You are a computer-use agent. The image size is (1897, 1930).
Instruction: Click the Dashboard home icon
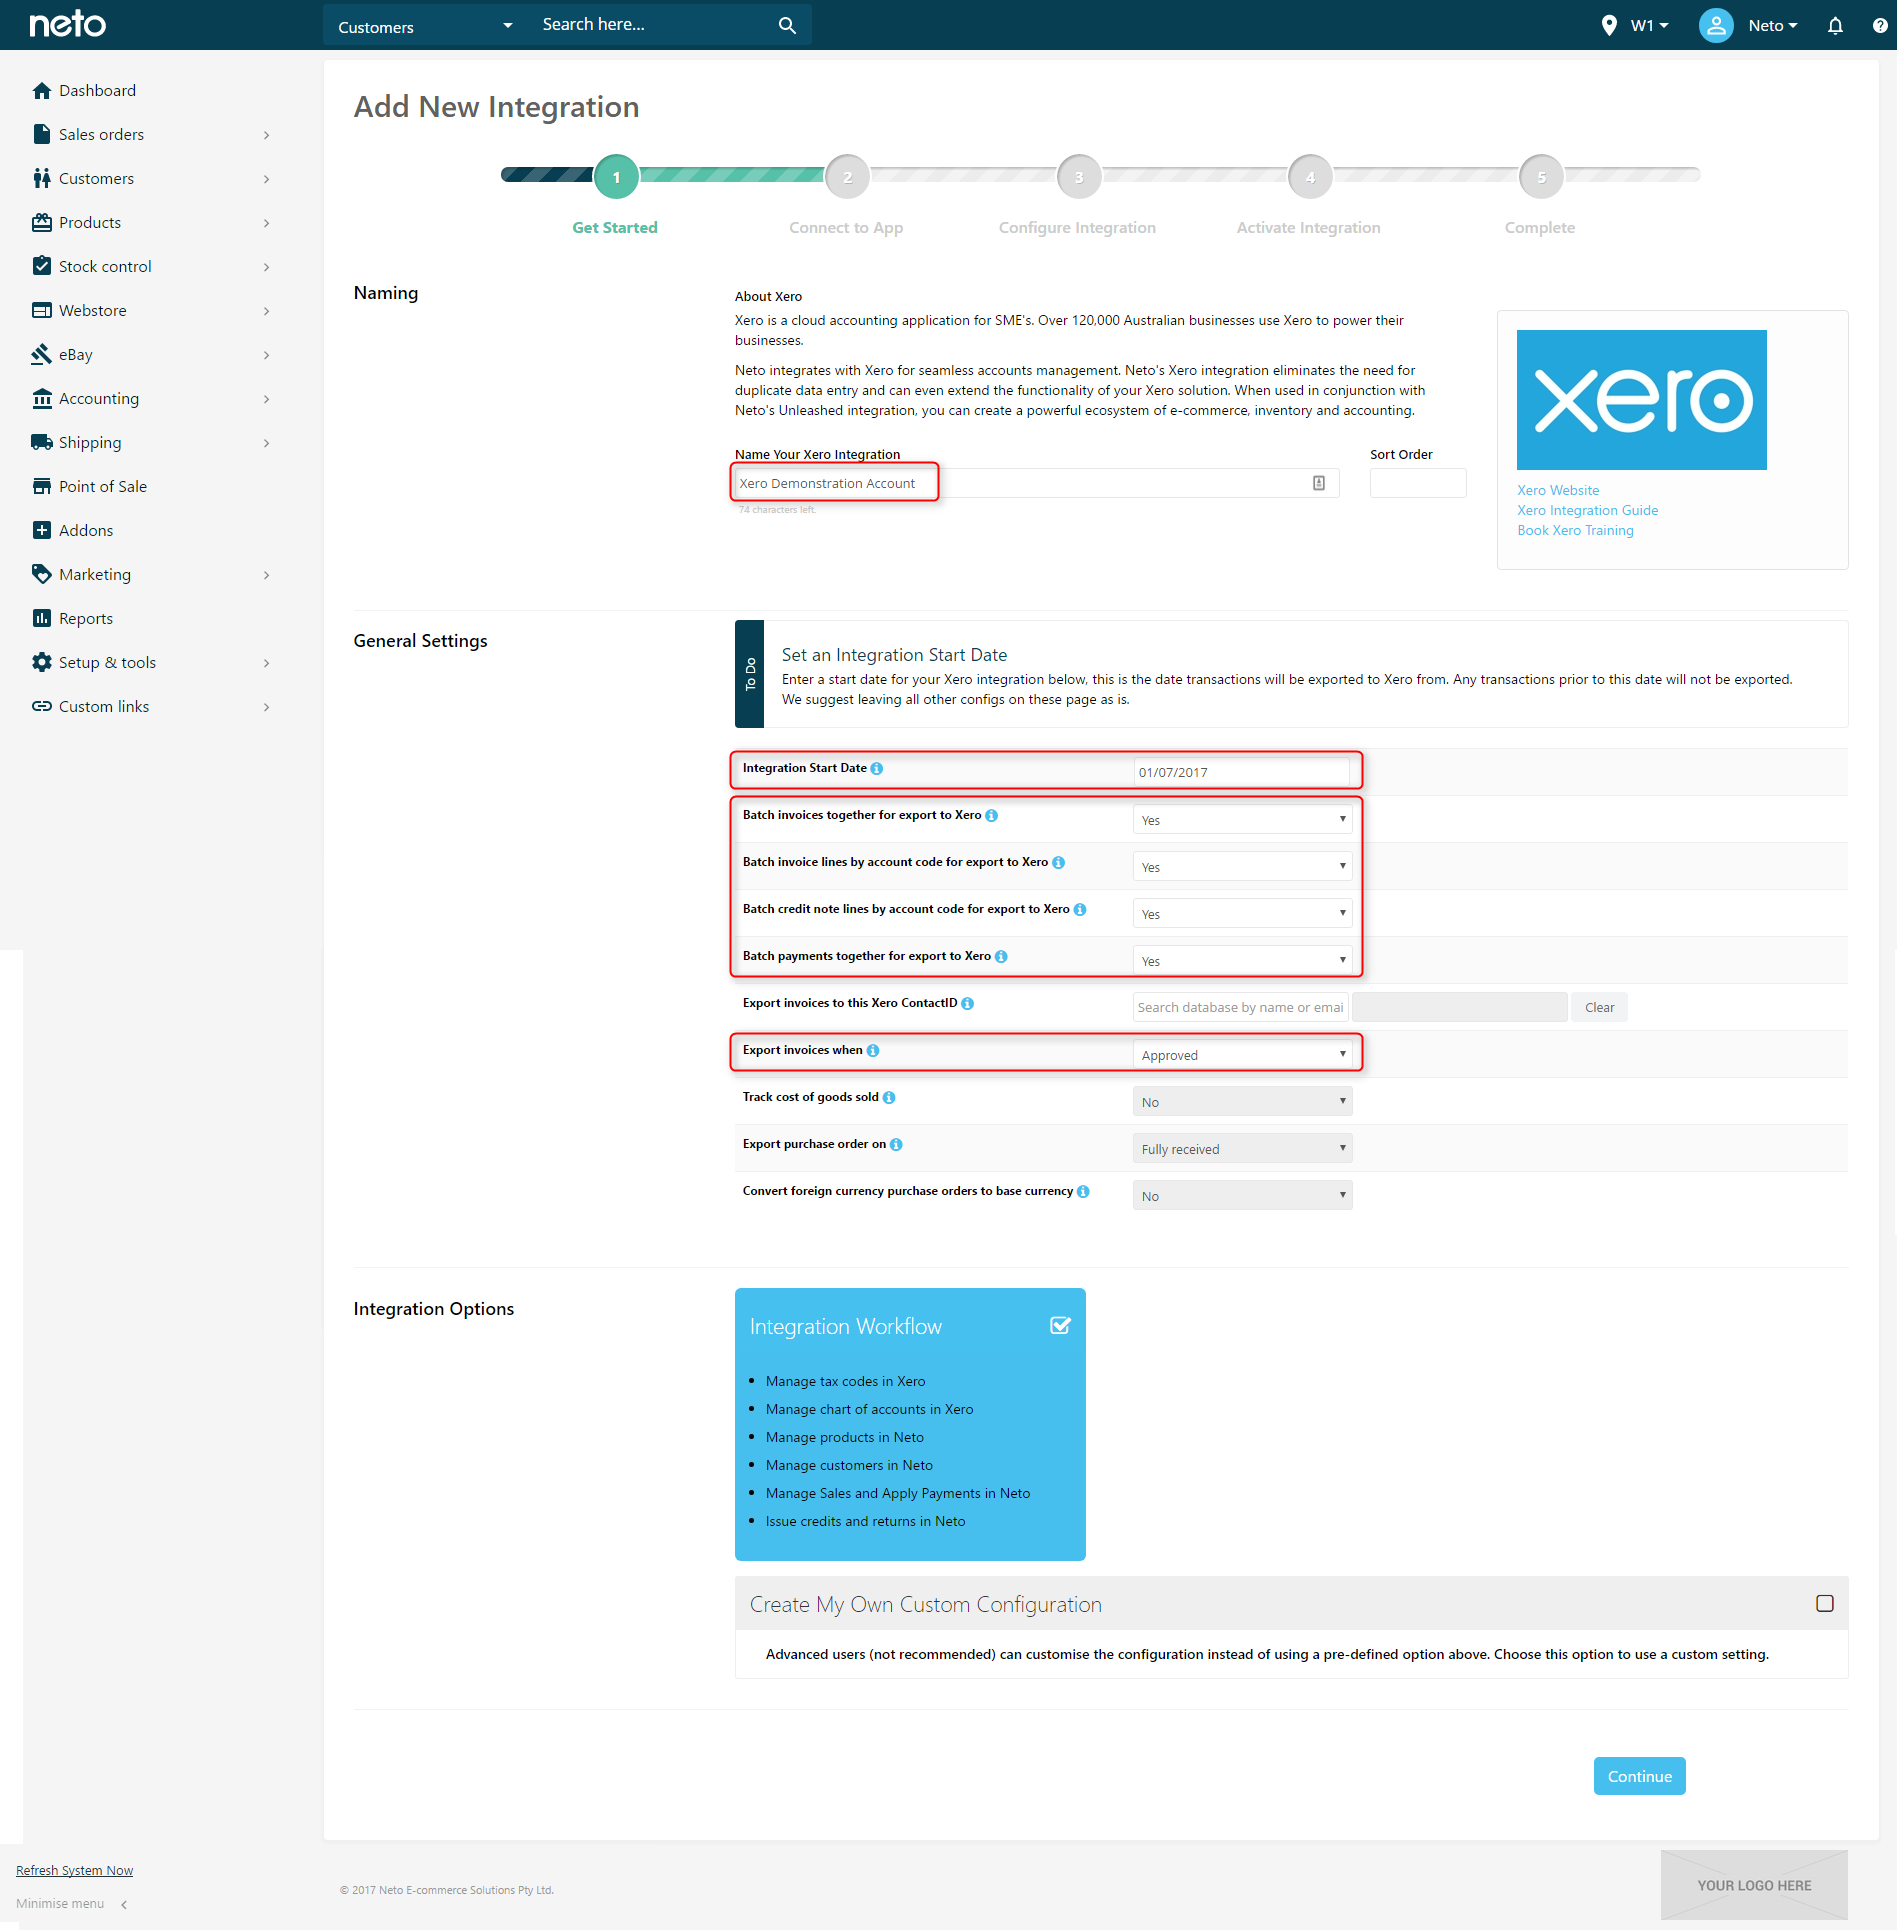[42, 90]
